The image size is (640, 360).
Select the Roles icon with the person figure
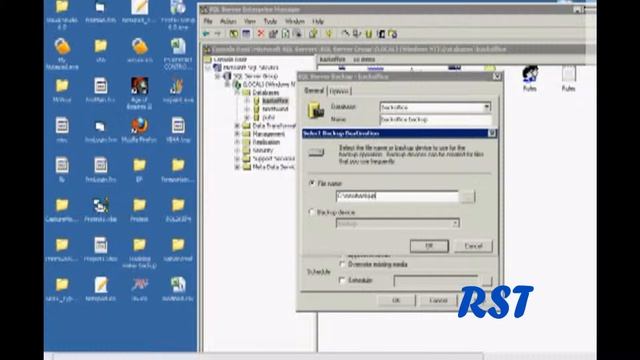(x=530, y=79)
